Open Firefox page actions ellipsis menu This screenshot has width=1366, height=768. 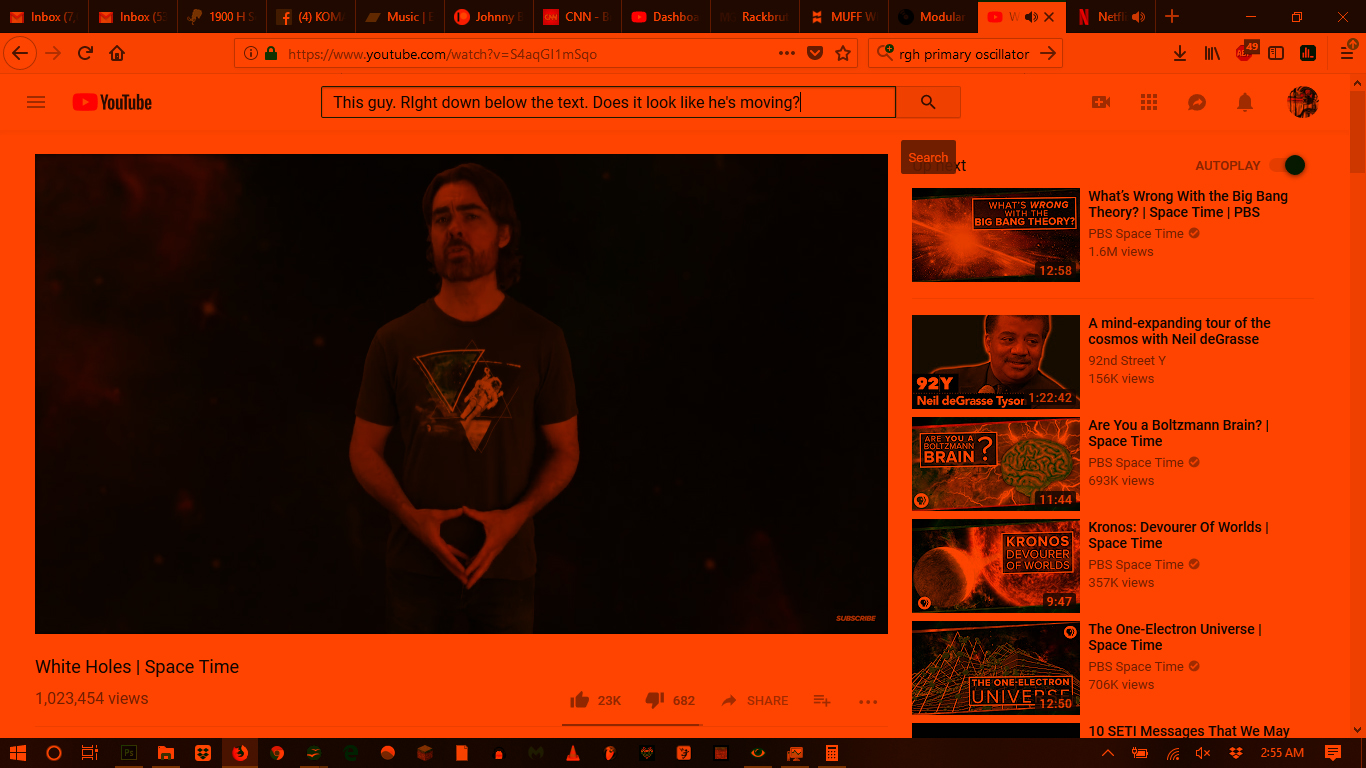pos(787,54)
